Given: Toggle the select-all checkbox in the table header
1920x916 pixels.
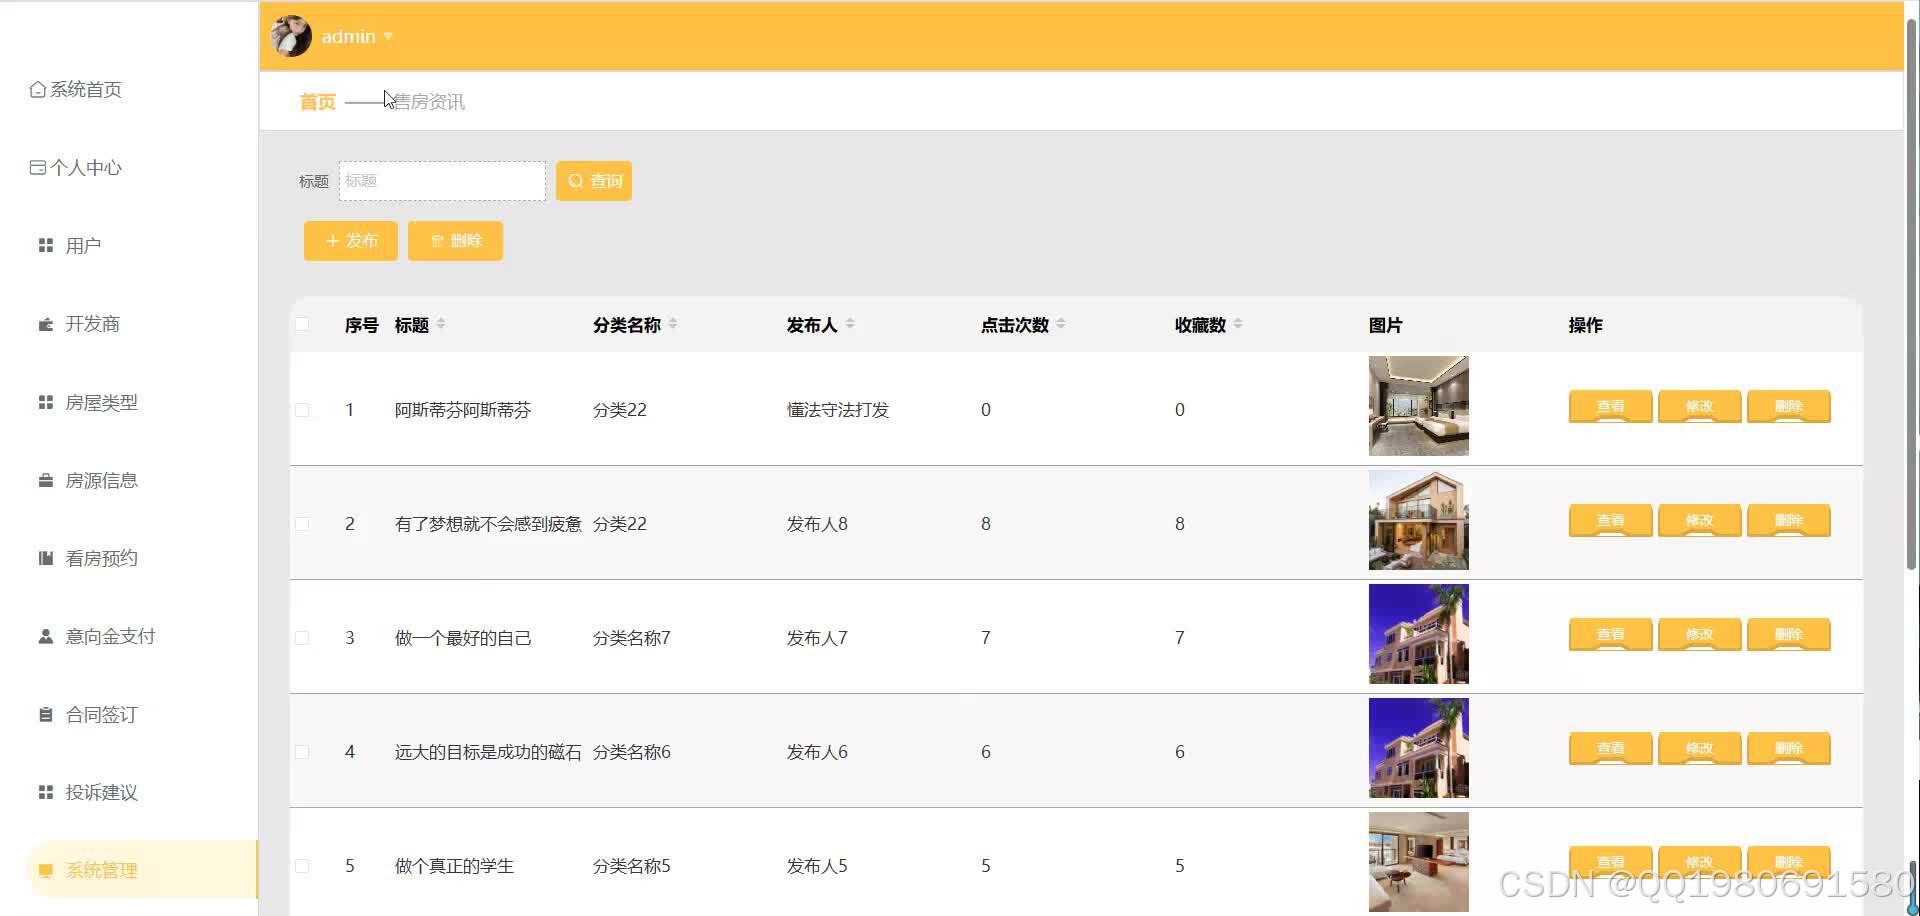Looking at the screenshot, I should pyautogui.click(x=302, y=324).
